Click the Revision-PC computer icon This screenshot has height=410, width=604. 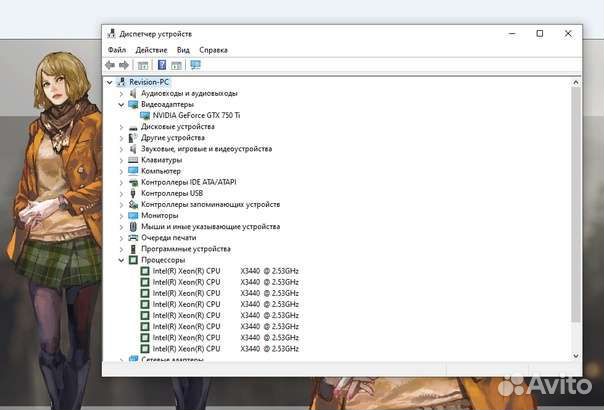point(122,82)
